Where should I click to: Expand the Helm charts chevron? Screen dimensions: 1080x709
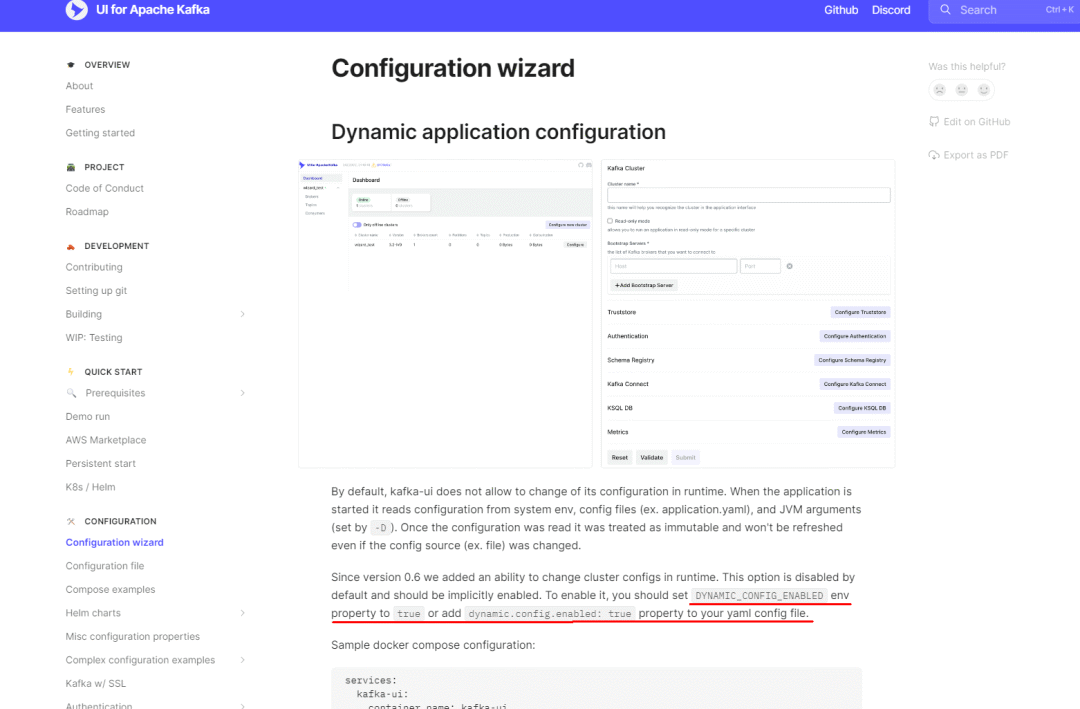coord(242,613)
